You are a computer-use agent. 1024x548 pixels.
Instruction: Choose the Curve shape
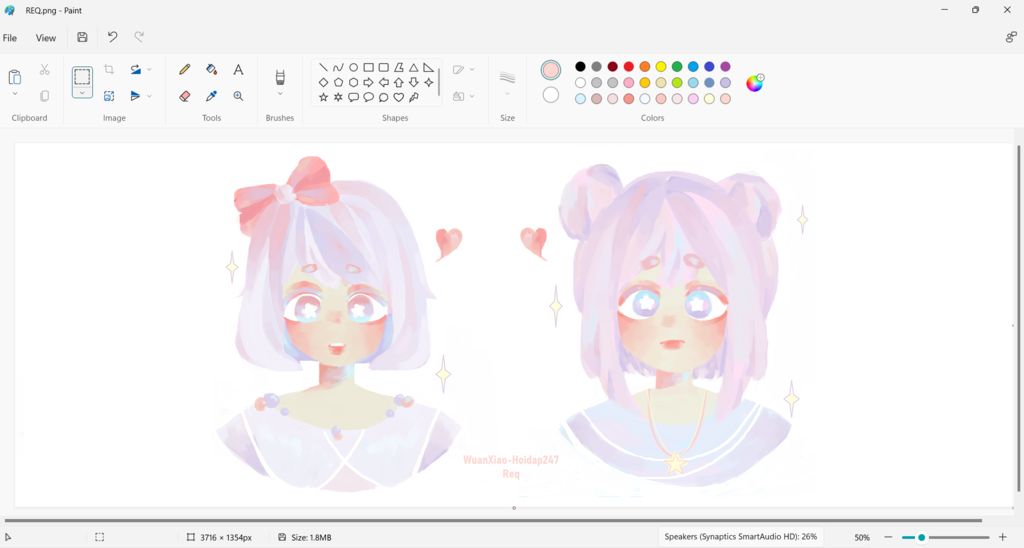[338, 67]
